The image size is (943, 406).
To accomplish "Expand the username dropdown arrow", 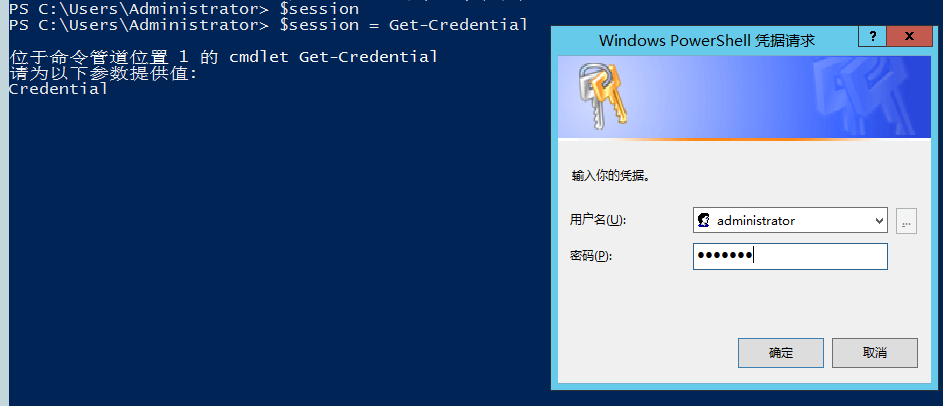I will 880,221.
